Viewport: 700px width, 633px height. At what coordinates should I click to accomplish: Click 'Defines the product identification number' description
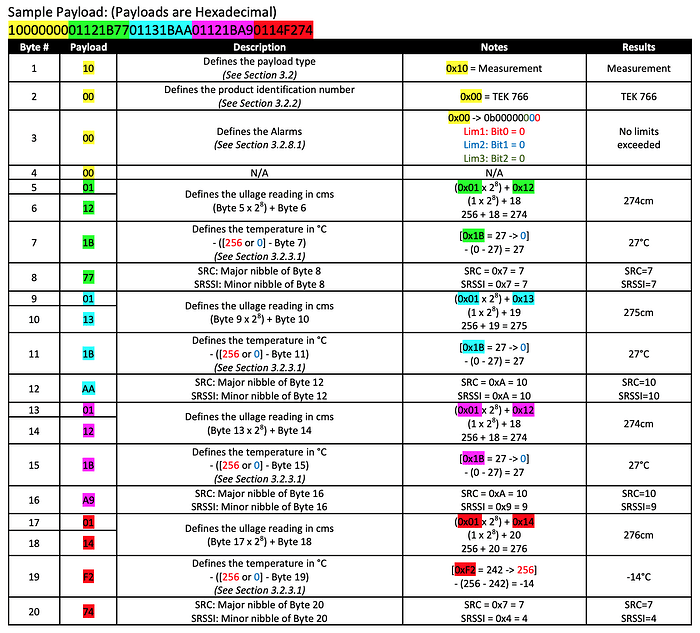coord(259,89)
